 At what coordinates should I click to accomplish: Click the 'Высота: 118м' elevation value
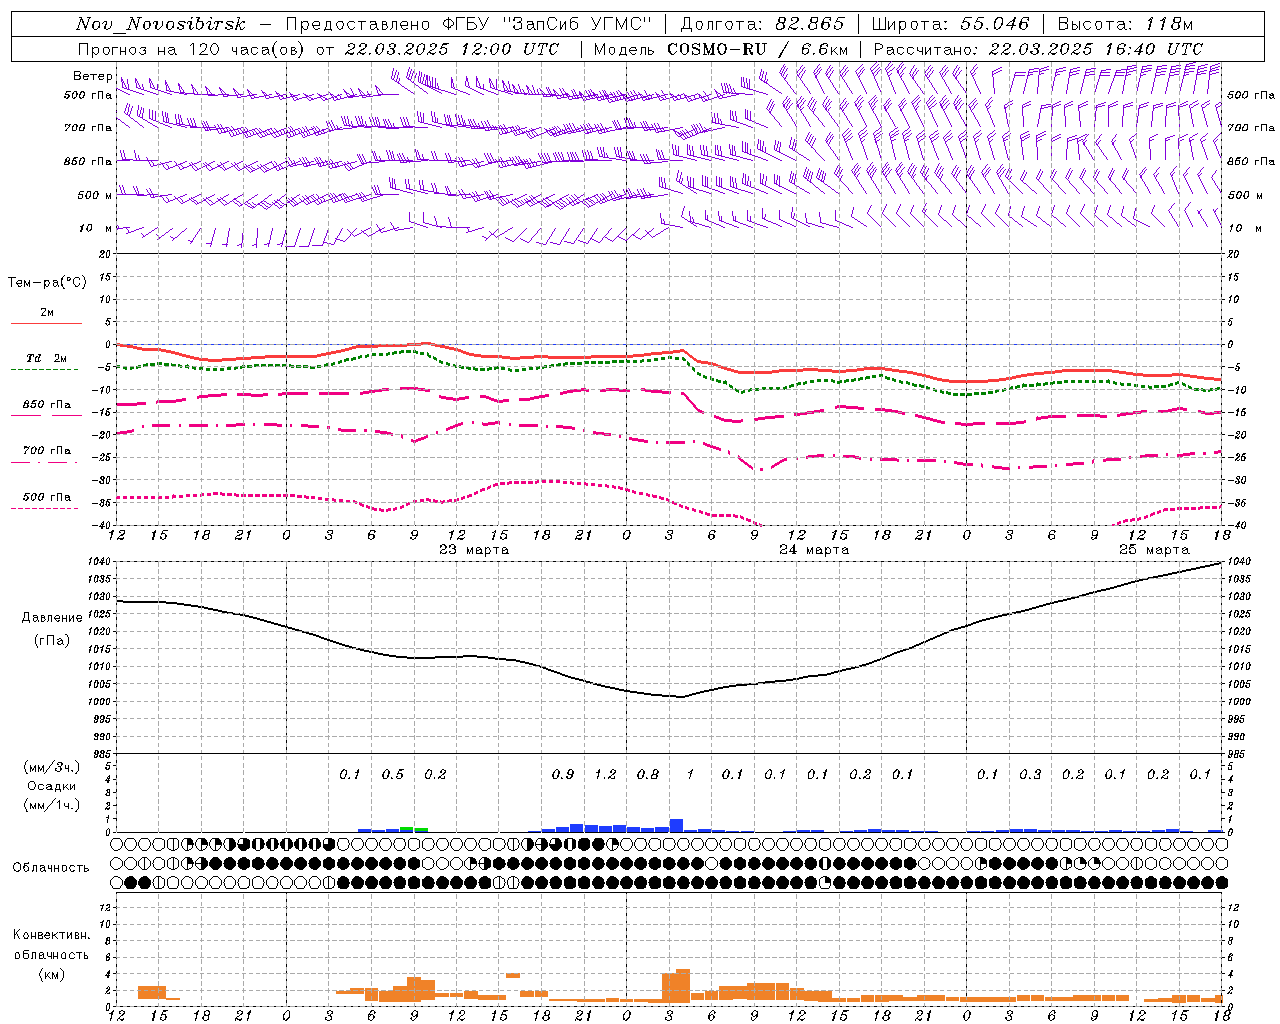[x=1125, y=25]
